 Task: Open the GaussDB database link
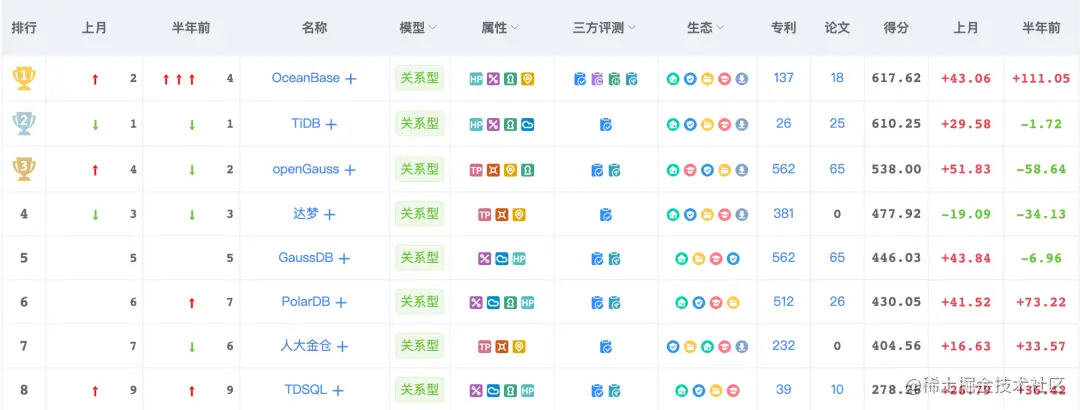[x=306, y=258]
